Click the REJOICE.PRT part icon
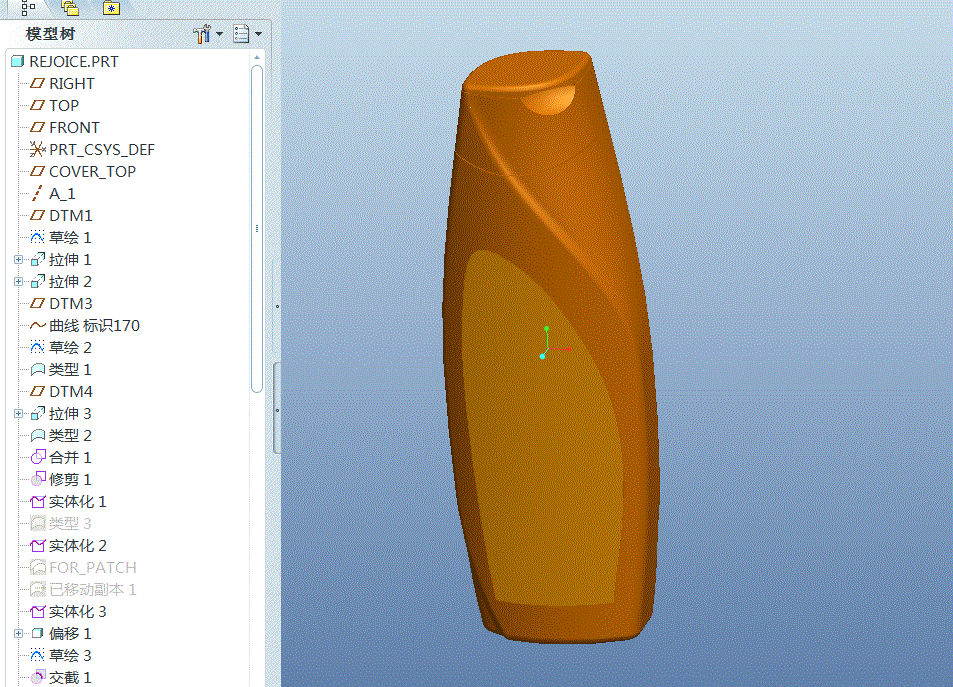The width and height of the screenshot is (953, 687). 18,61
